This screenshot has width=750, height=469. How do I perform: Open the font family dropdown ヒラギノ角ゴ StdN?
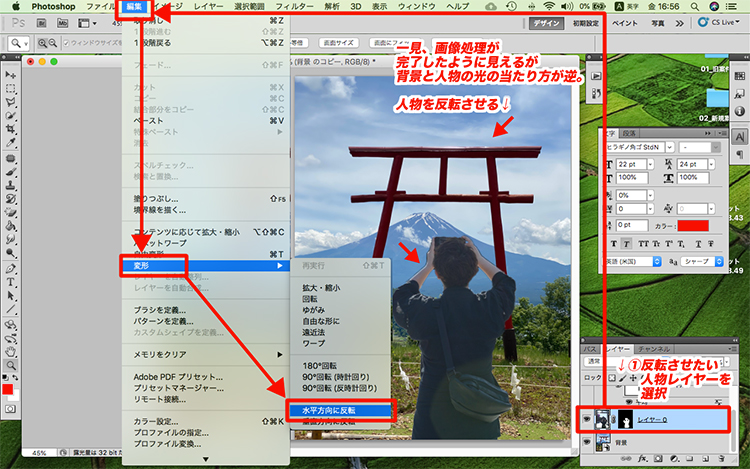(670, 147)
